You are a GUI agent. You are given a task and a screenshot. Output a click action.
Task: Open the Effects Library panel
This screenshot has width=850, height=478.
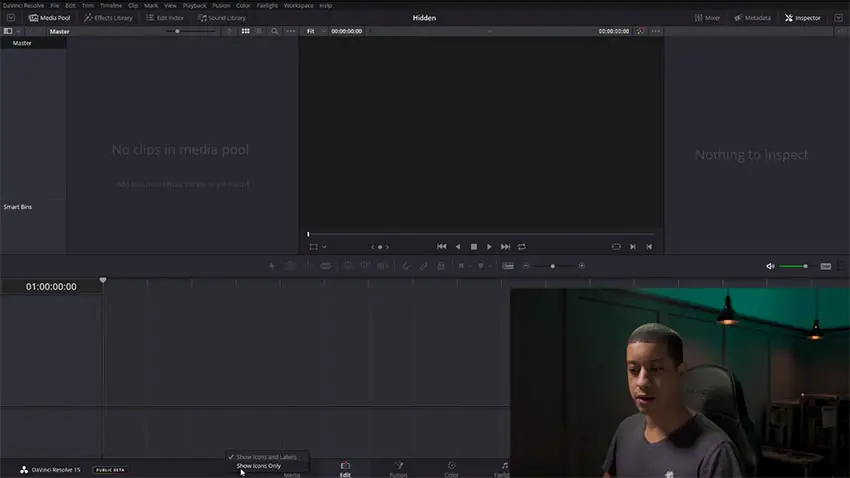[108, 18]
